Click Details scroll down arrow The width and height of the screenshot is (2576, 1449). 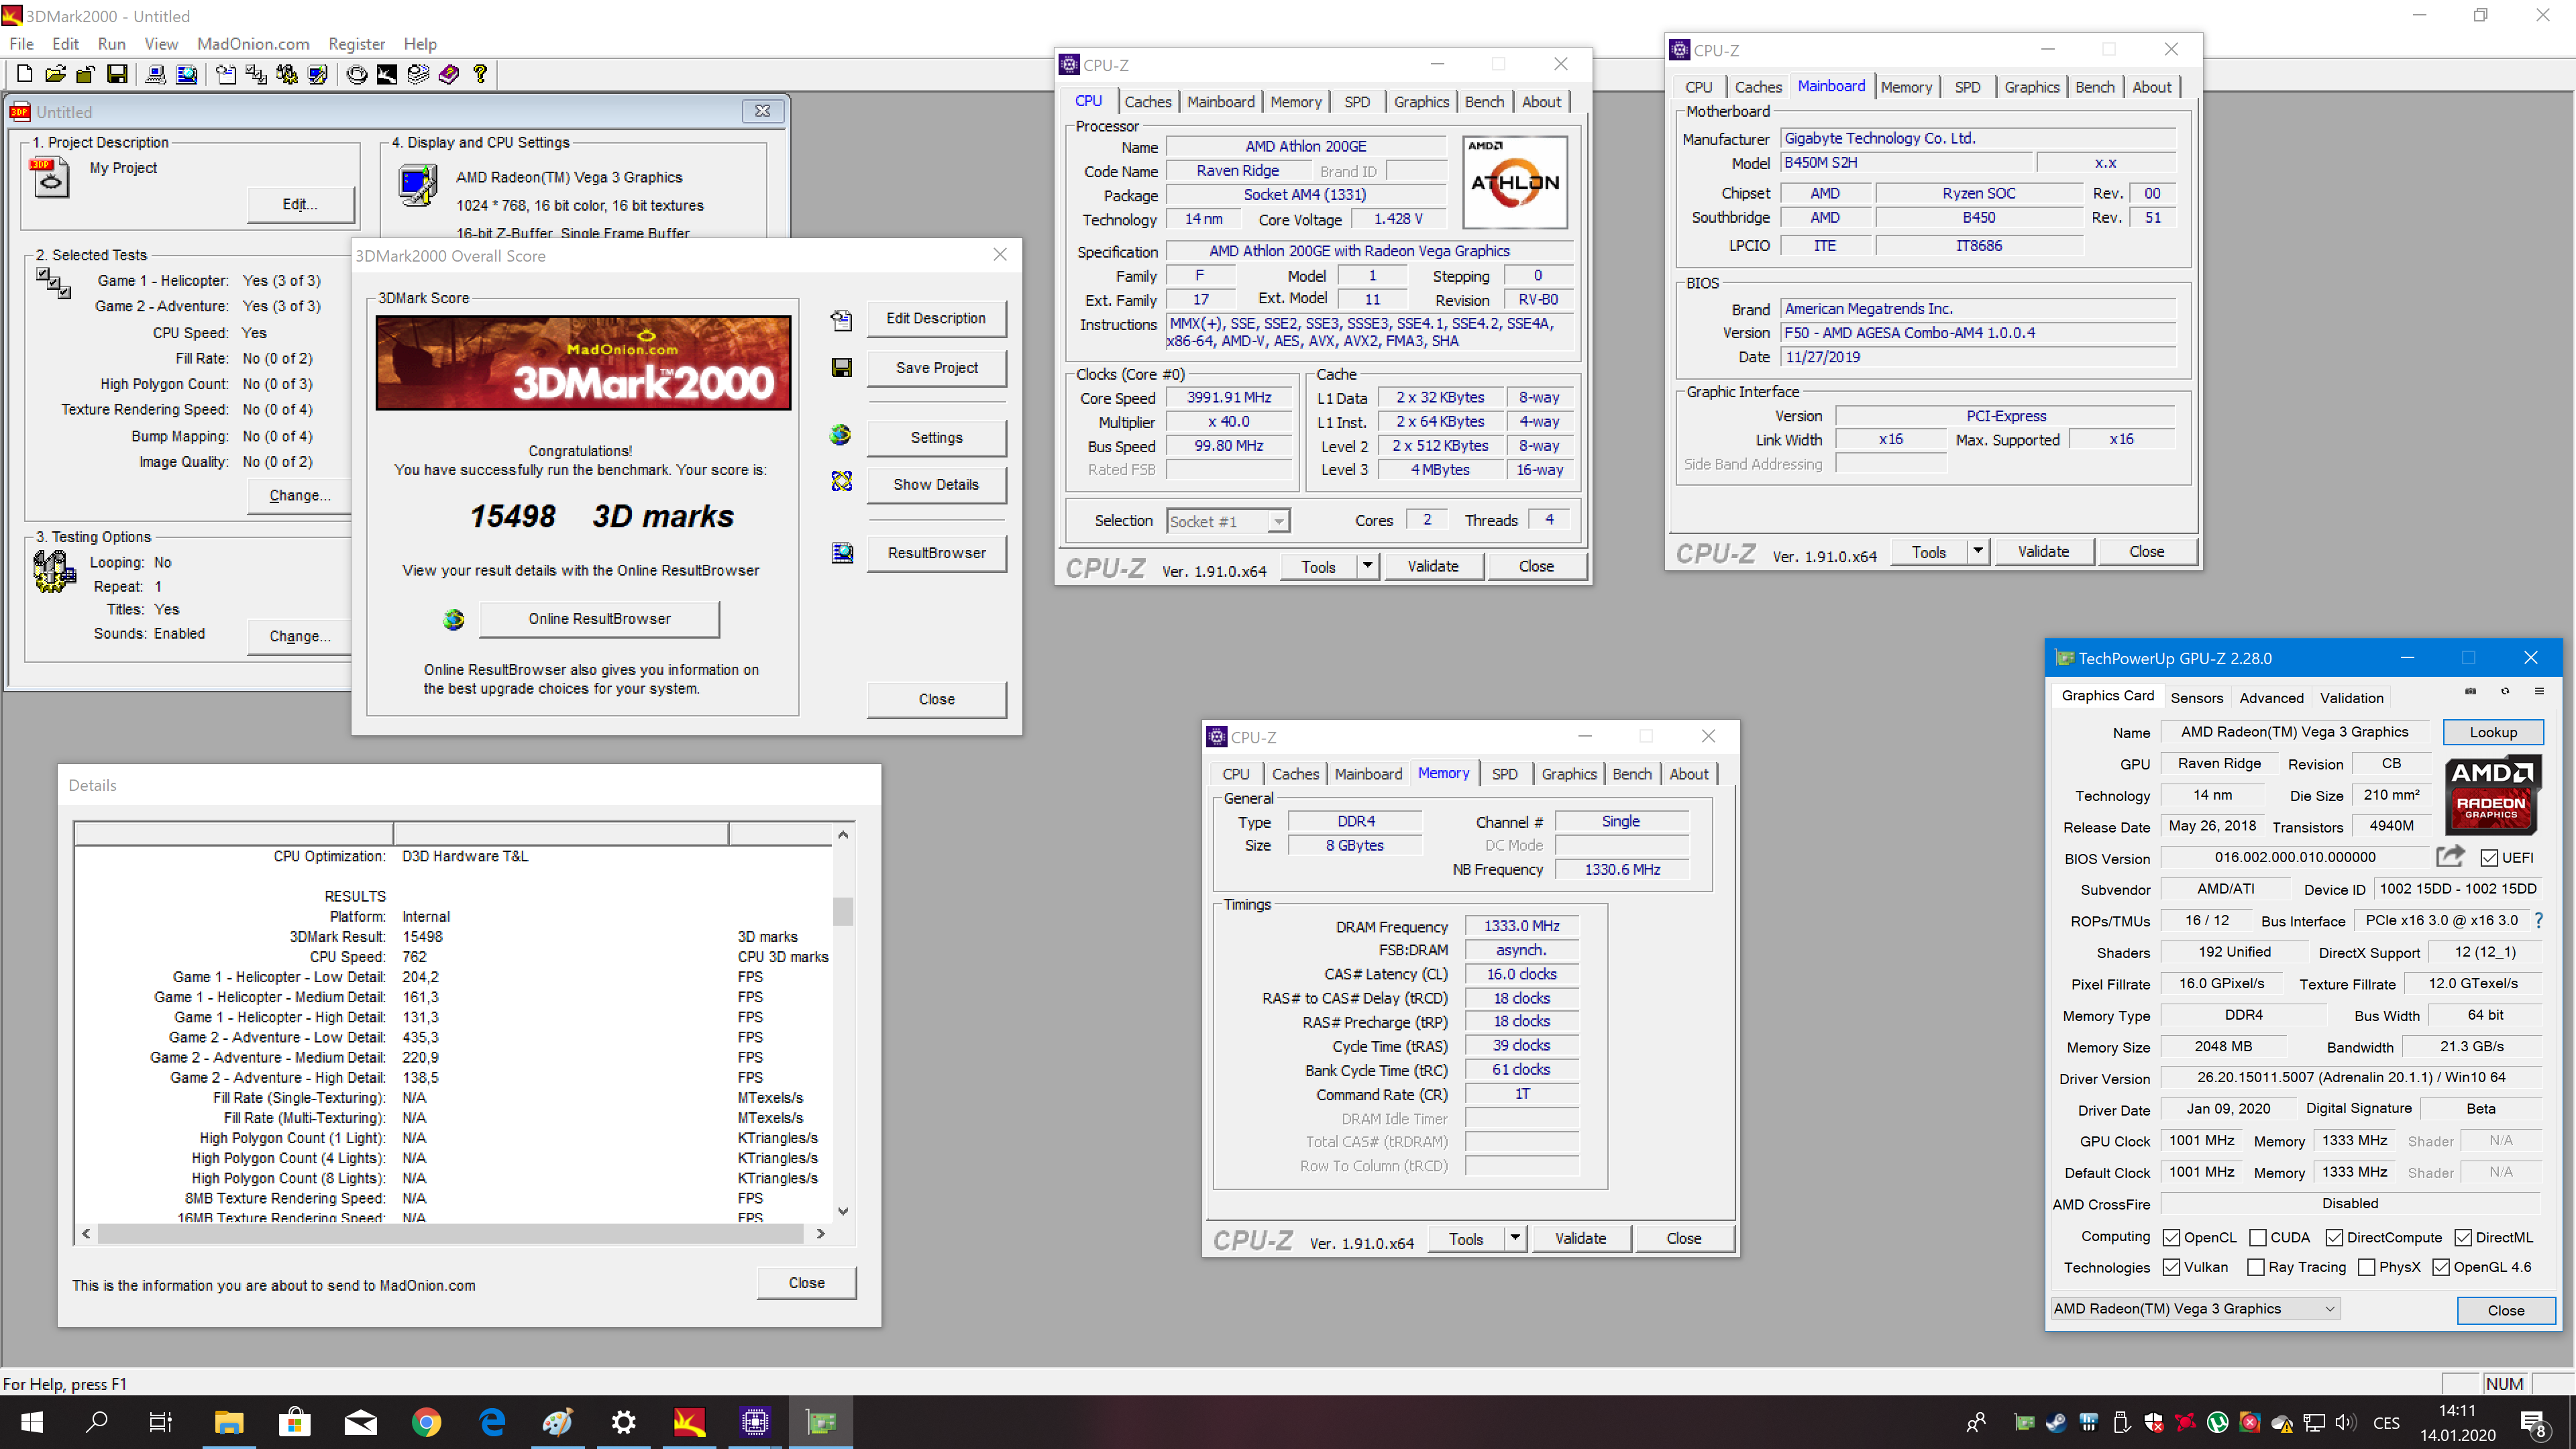pyautogui.click(x=843, y=1211)
